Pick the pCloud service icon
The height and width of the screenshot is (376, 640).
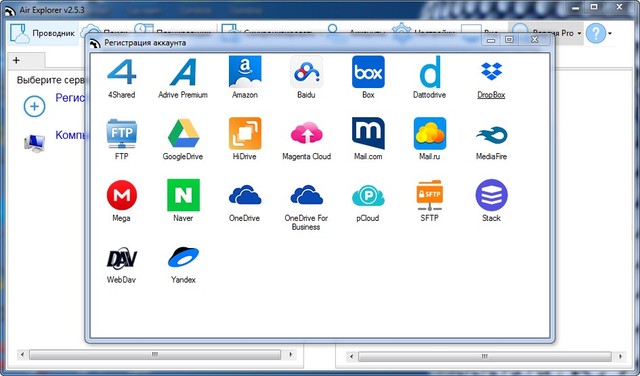tap(368, 196)
